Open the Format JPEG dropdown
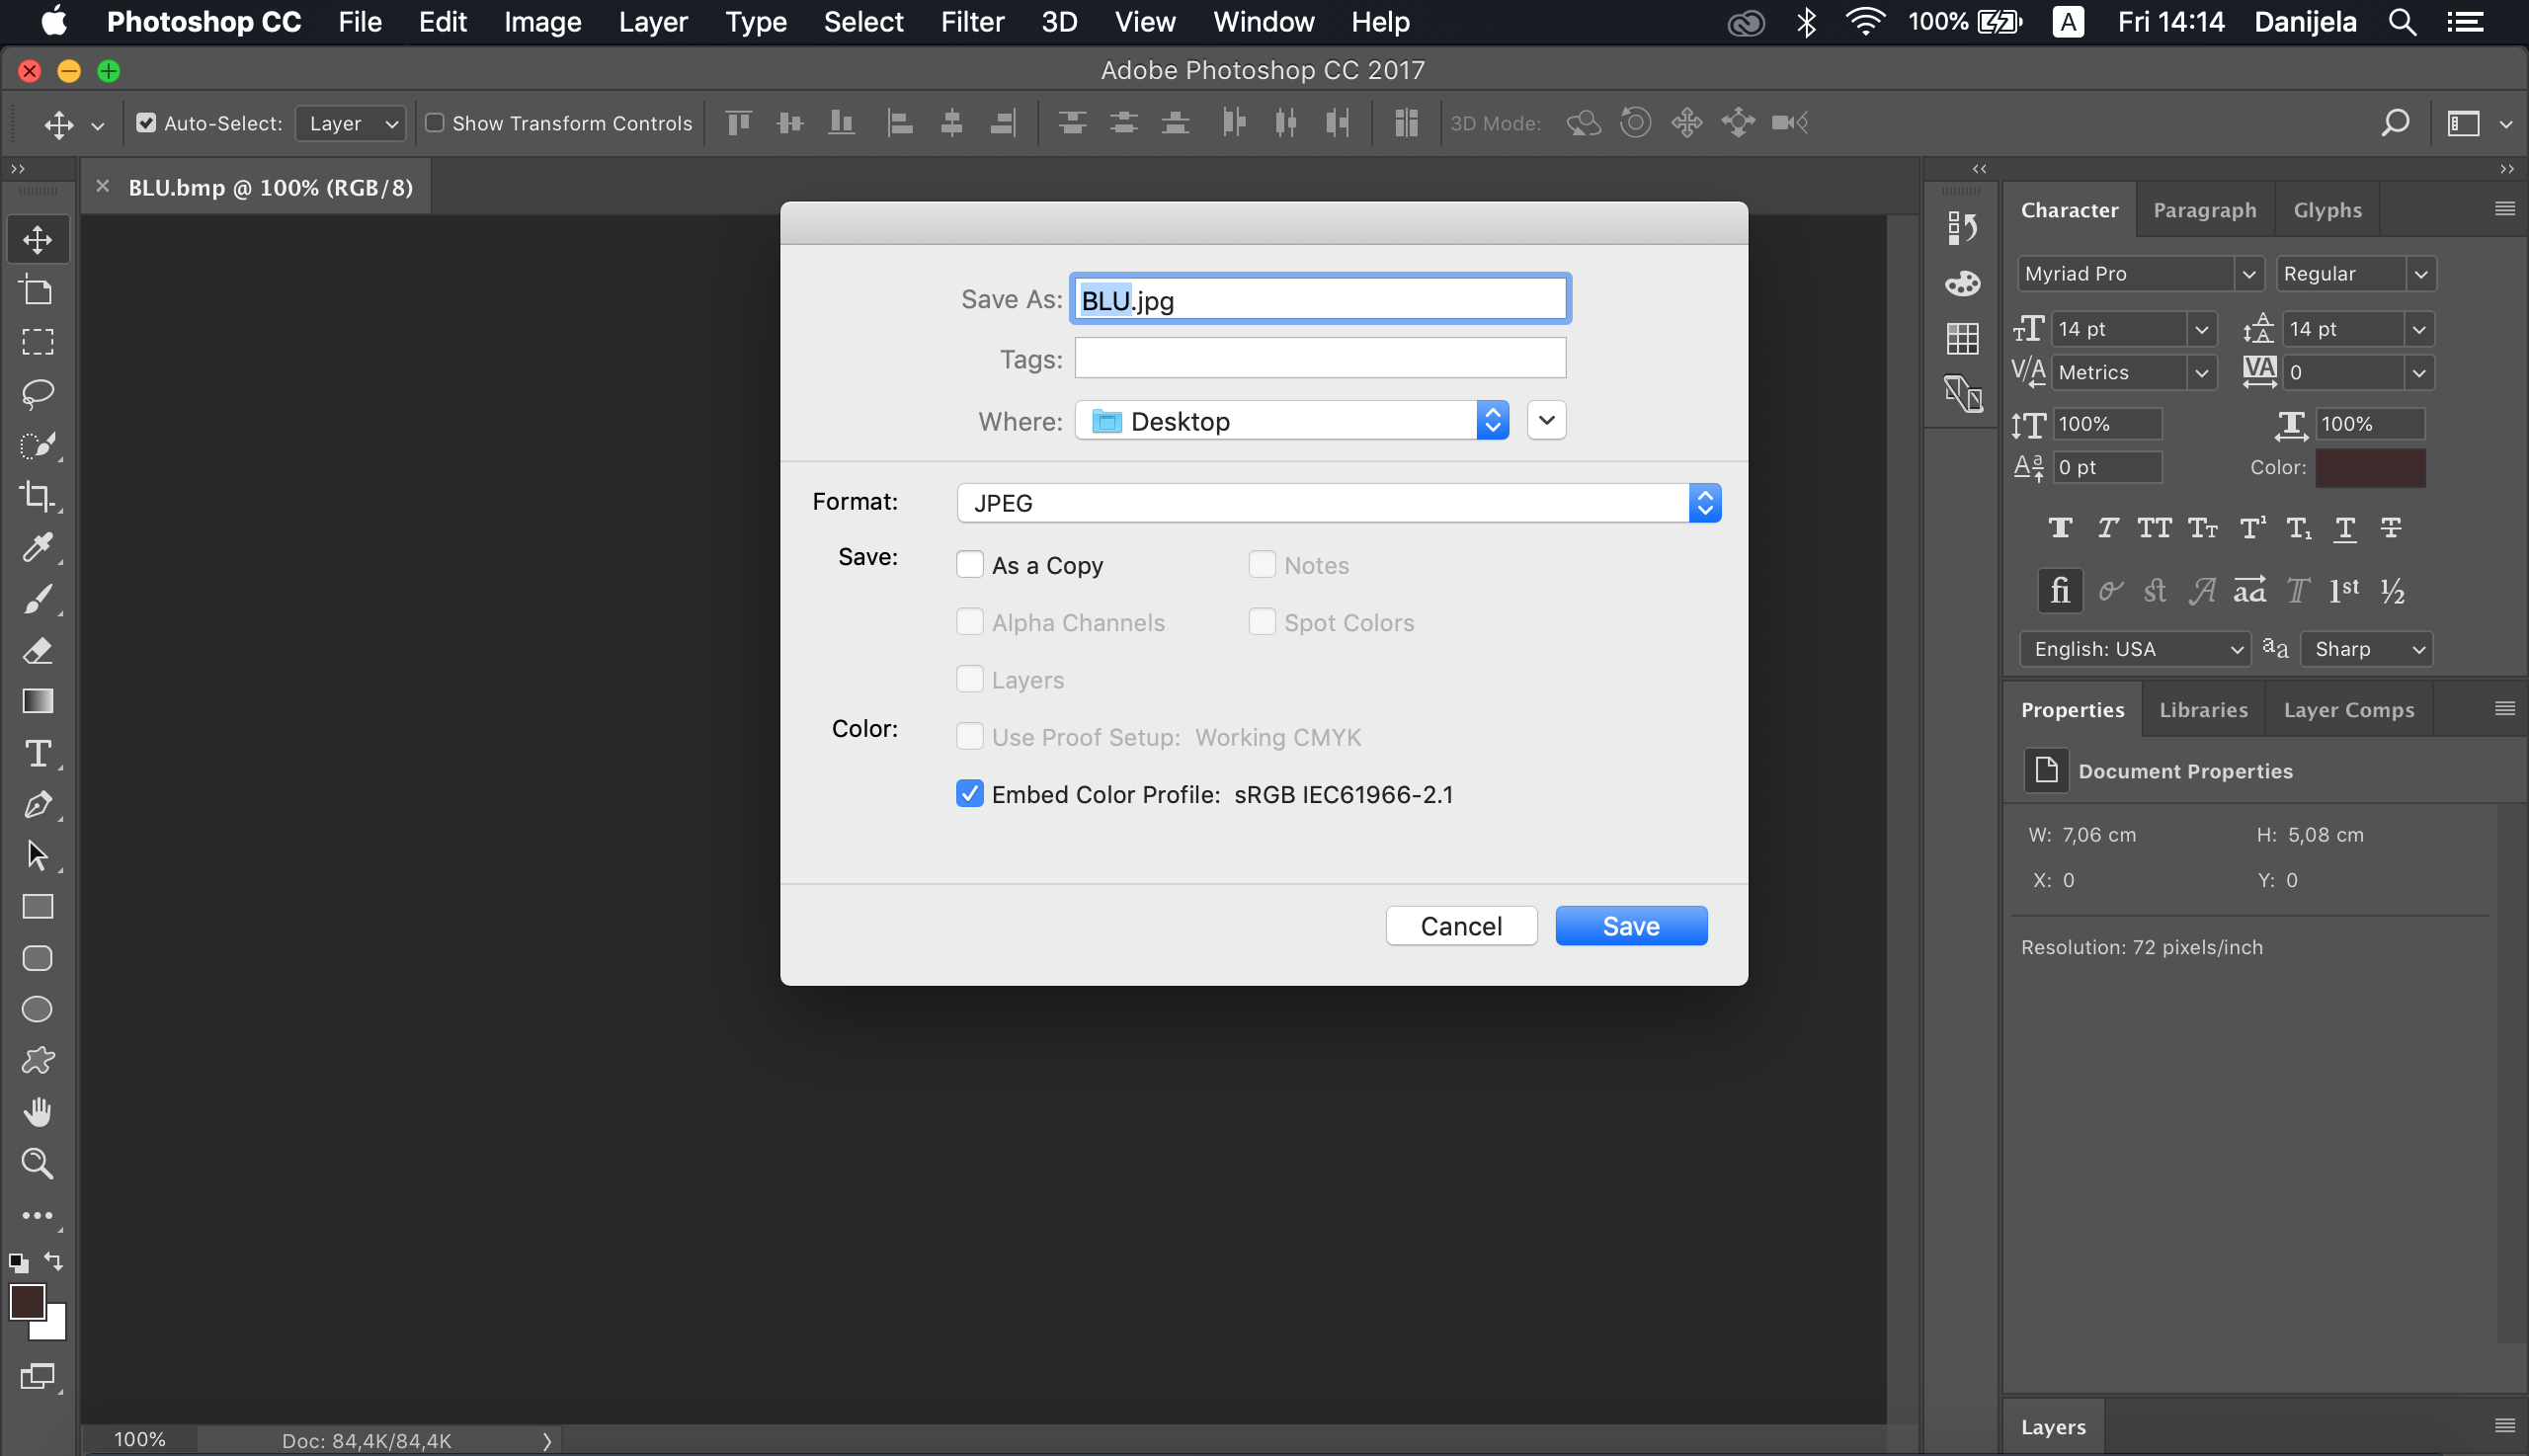The width and height of the screenshot is (2529, 1456). pyautogui.click(x=1338, y=503)
